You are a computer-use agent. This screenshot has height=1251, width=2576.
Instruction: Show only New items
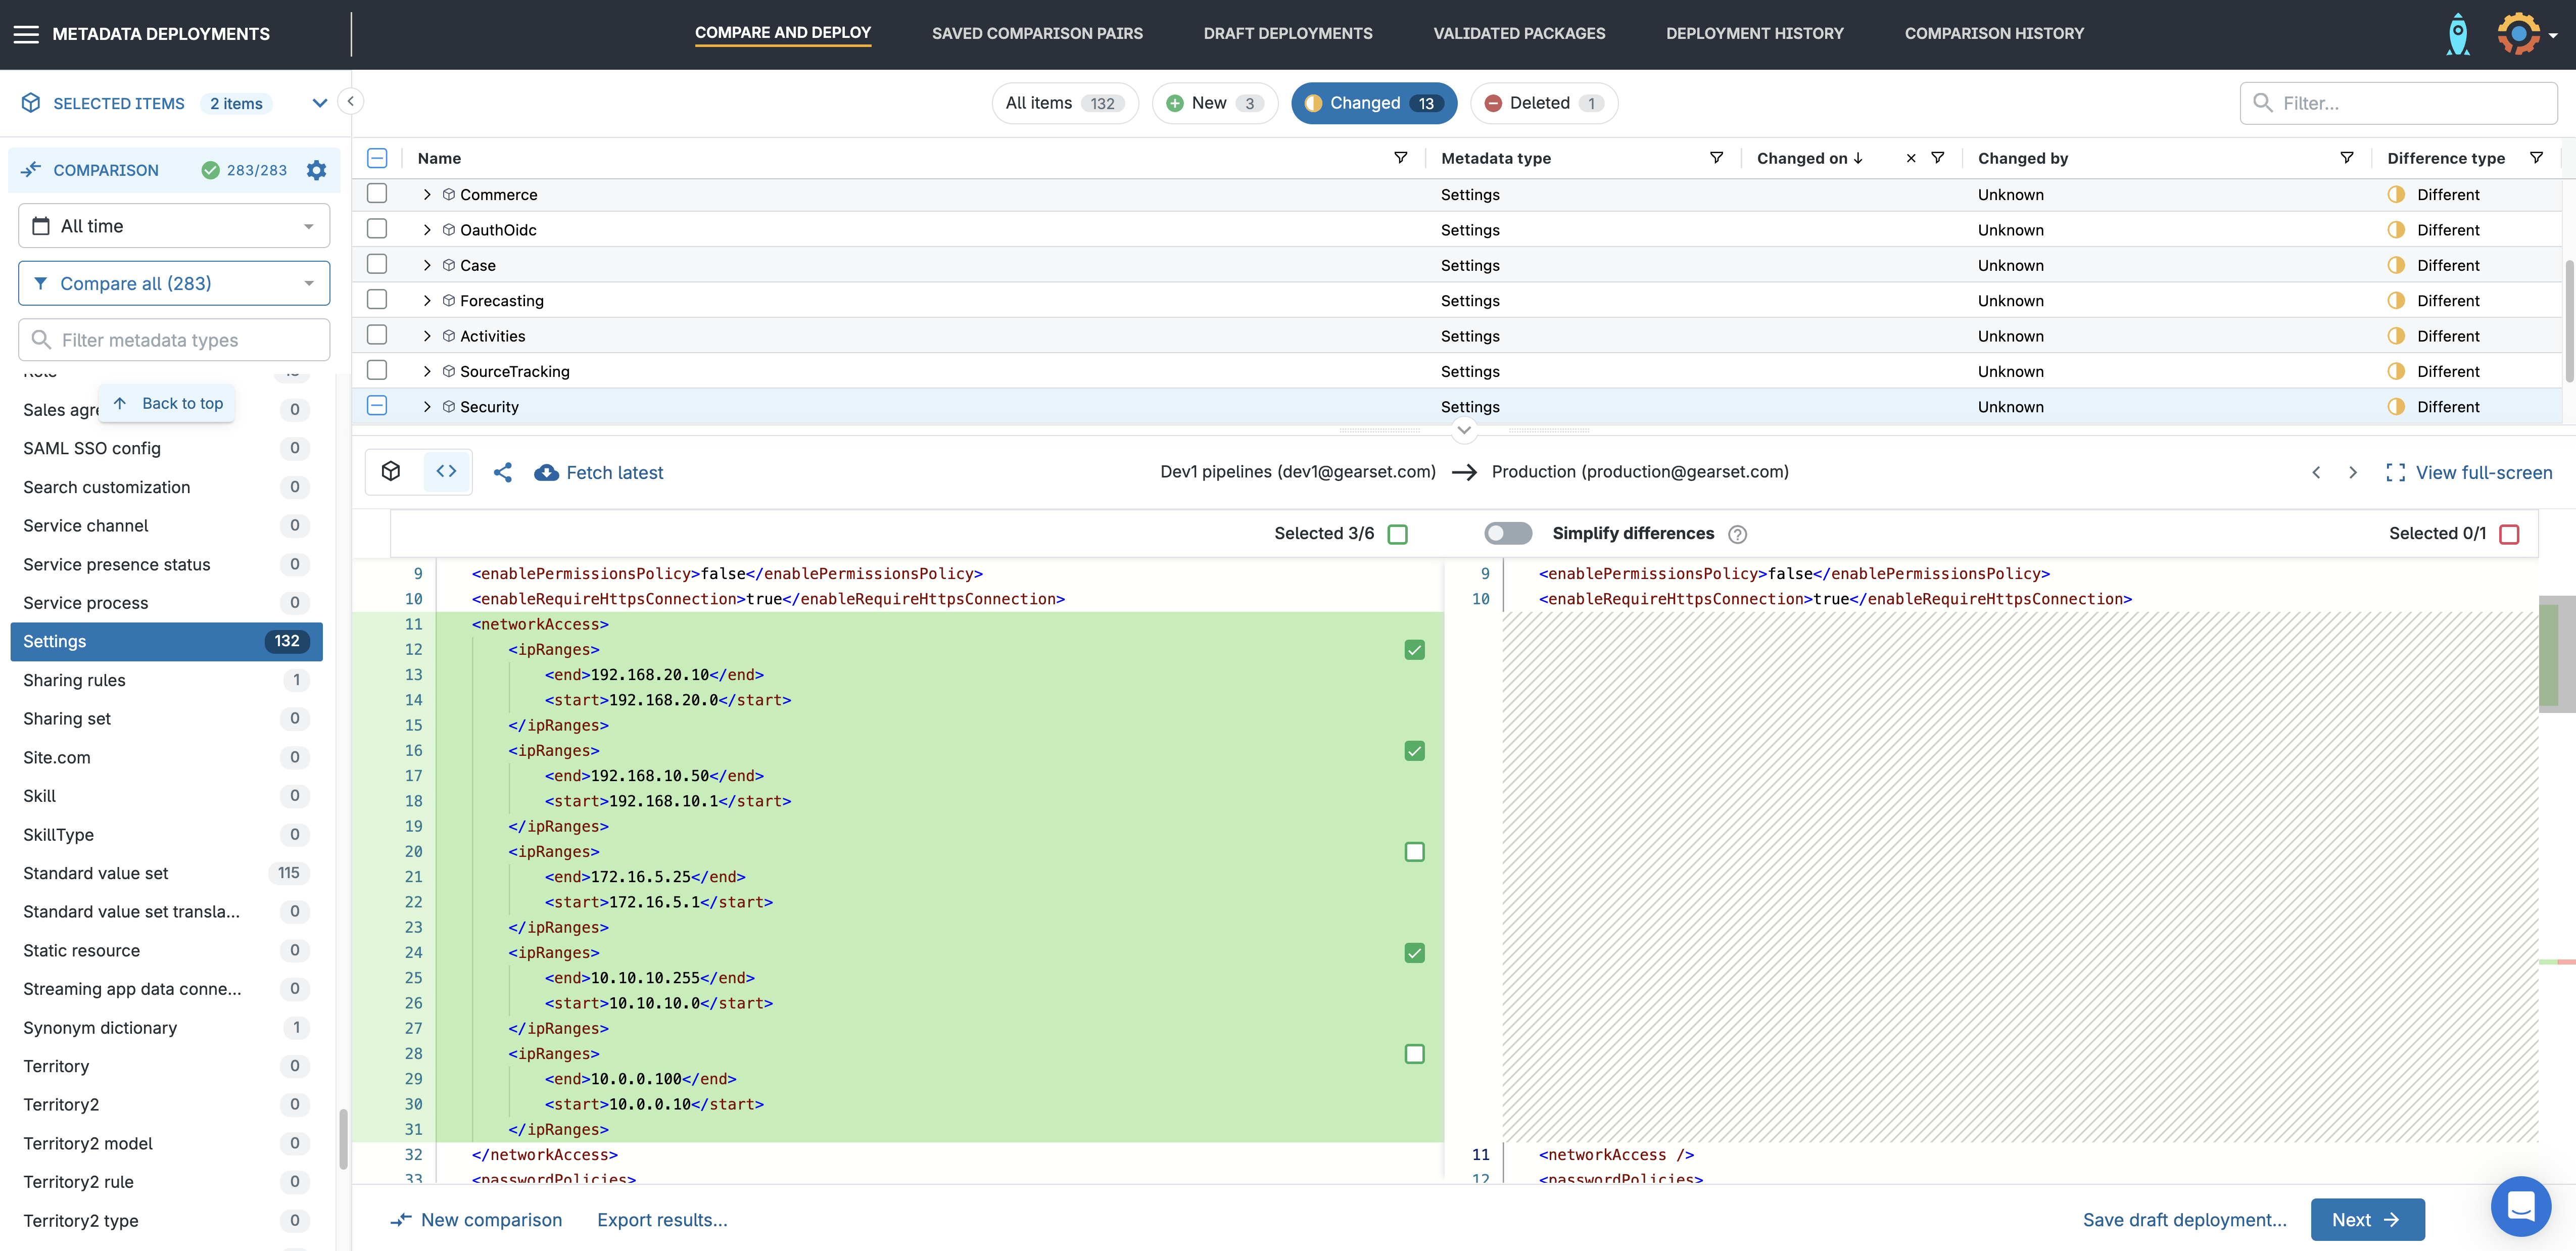tap(1215, 103)
